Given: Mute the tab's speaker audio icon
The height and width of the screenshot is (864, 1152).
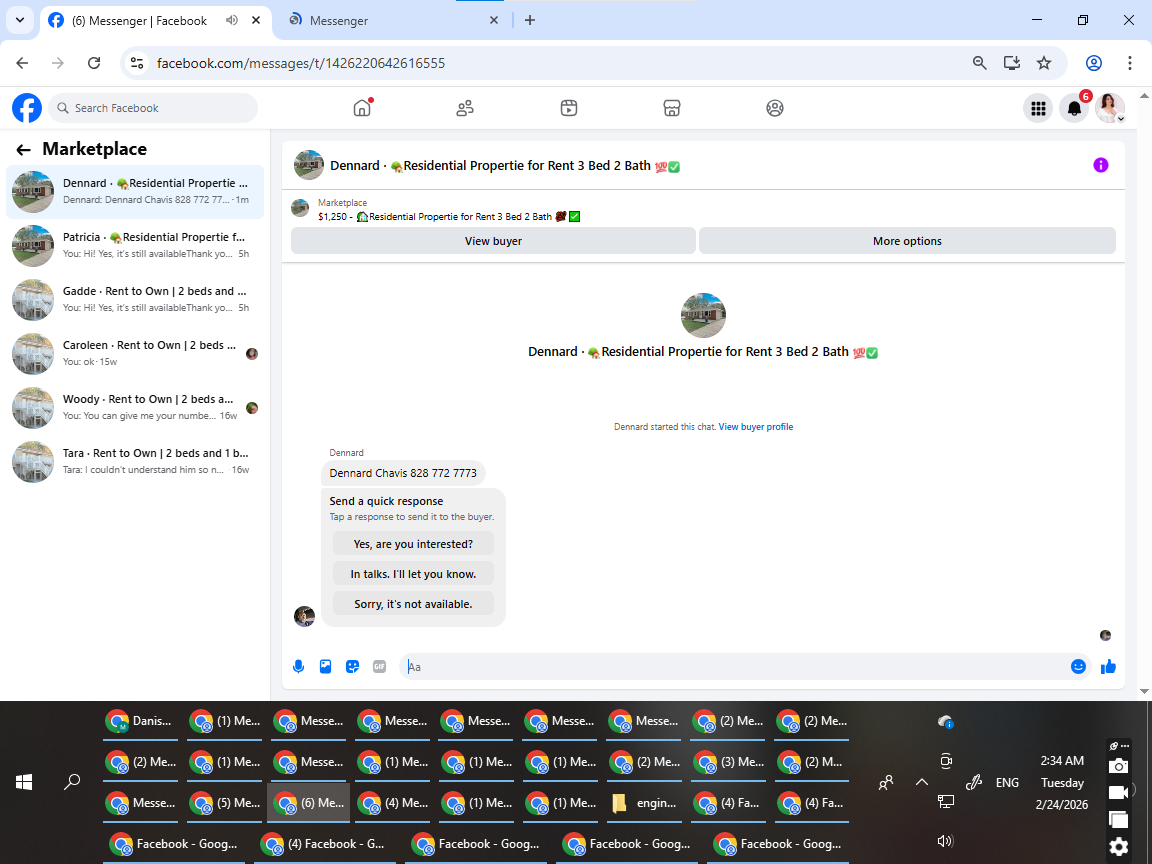Looking at the screenshot, I should (232, 21).
